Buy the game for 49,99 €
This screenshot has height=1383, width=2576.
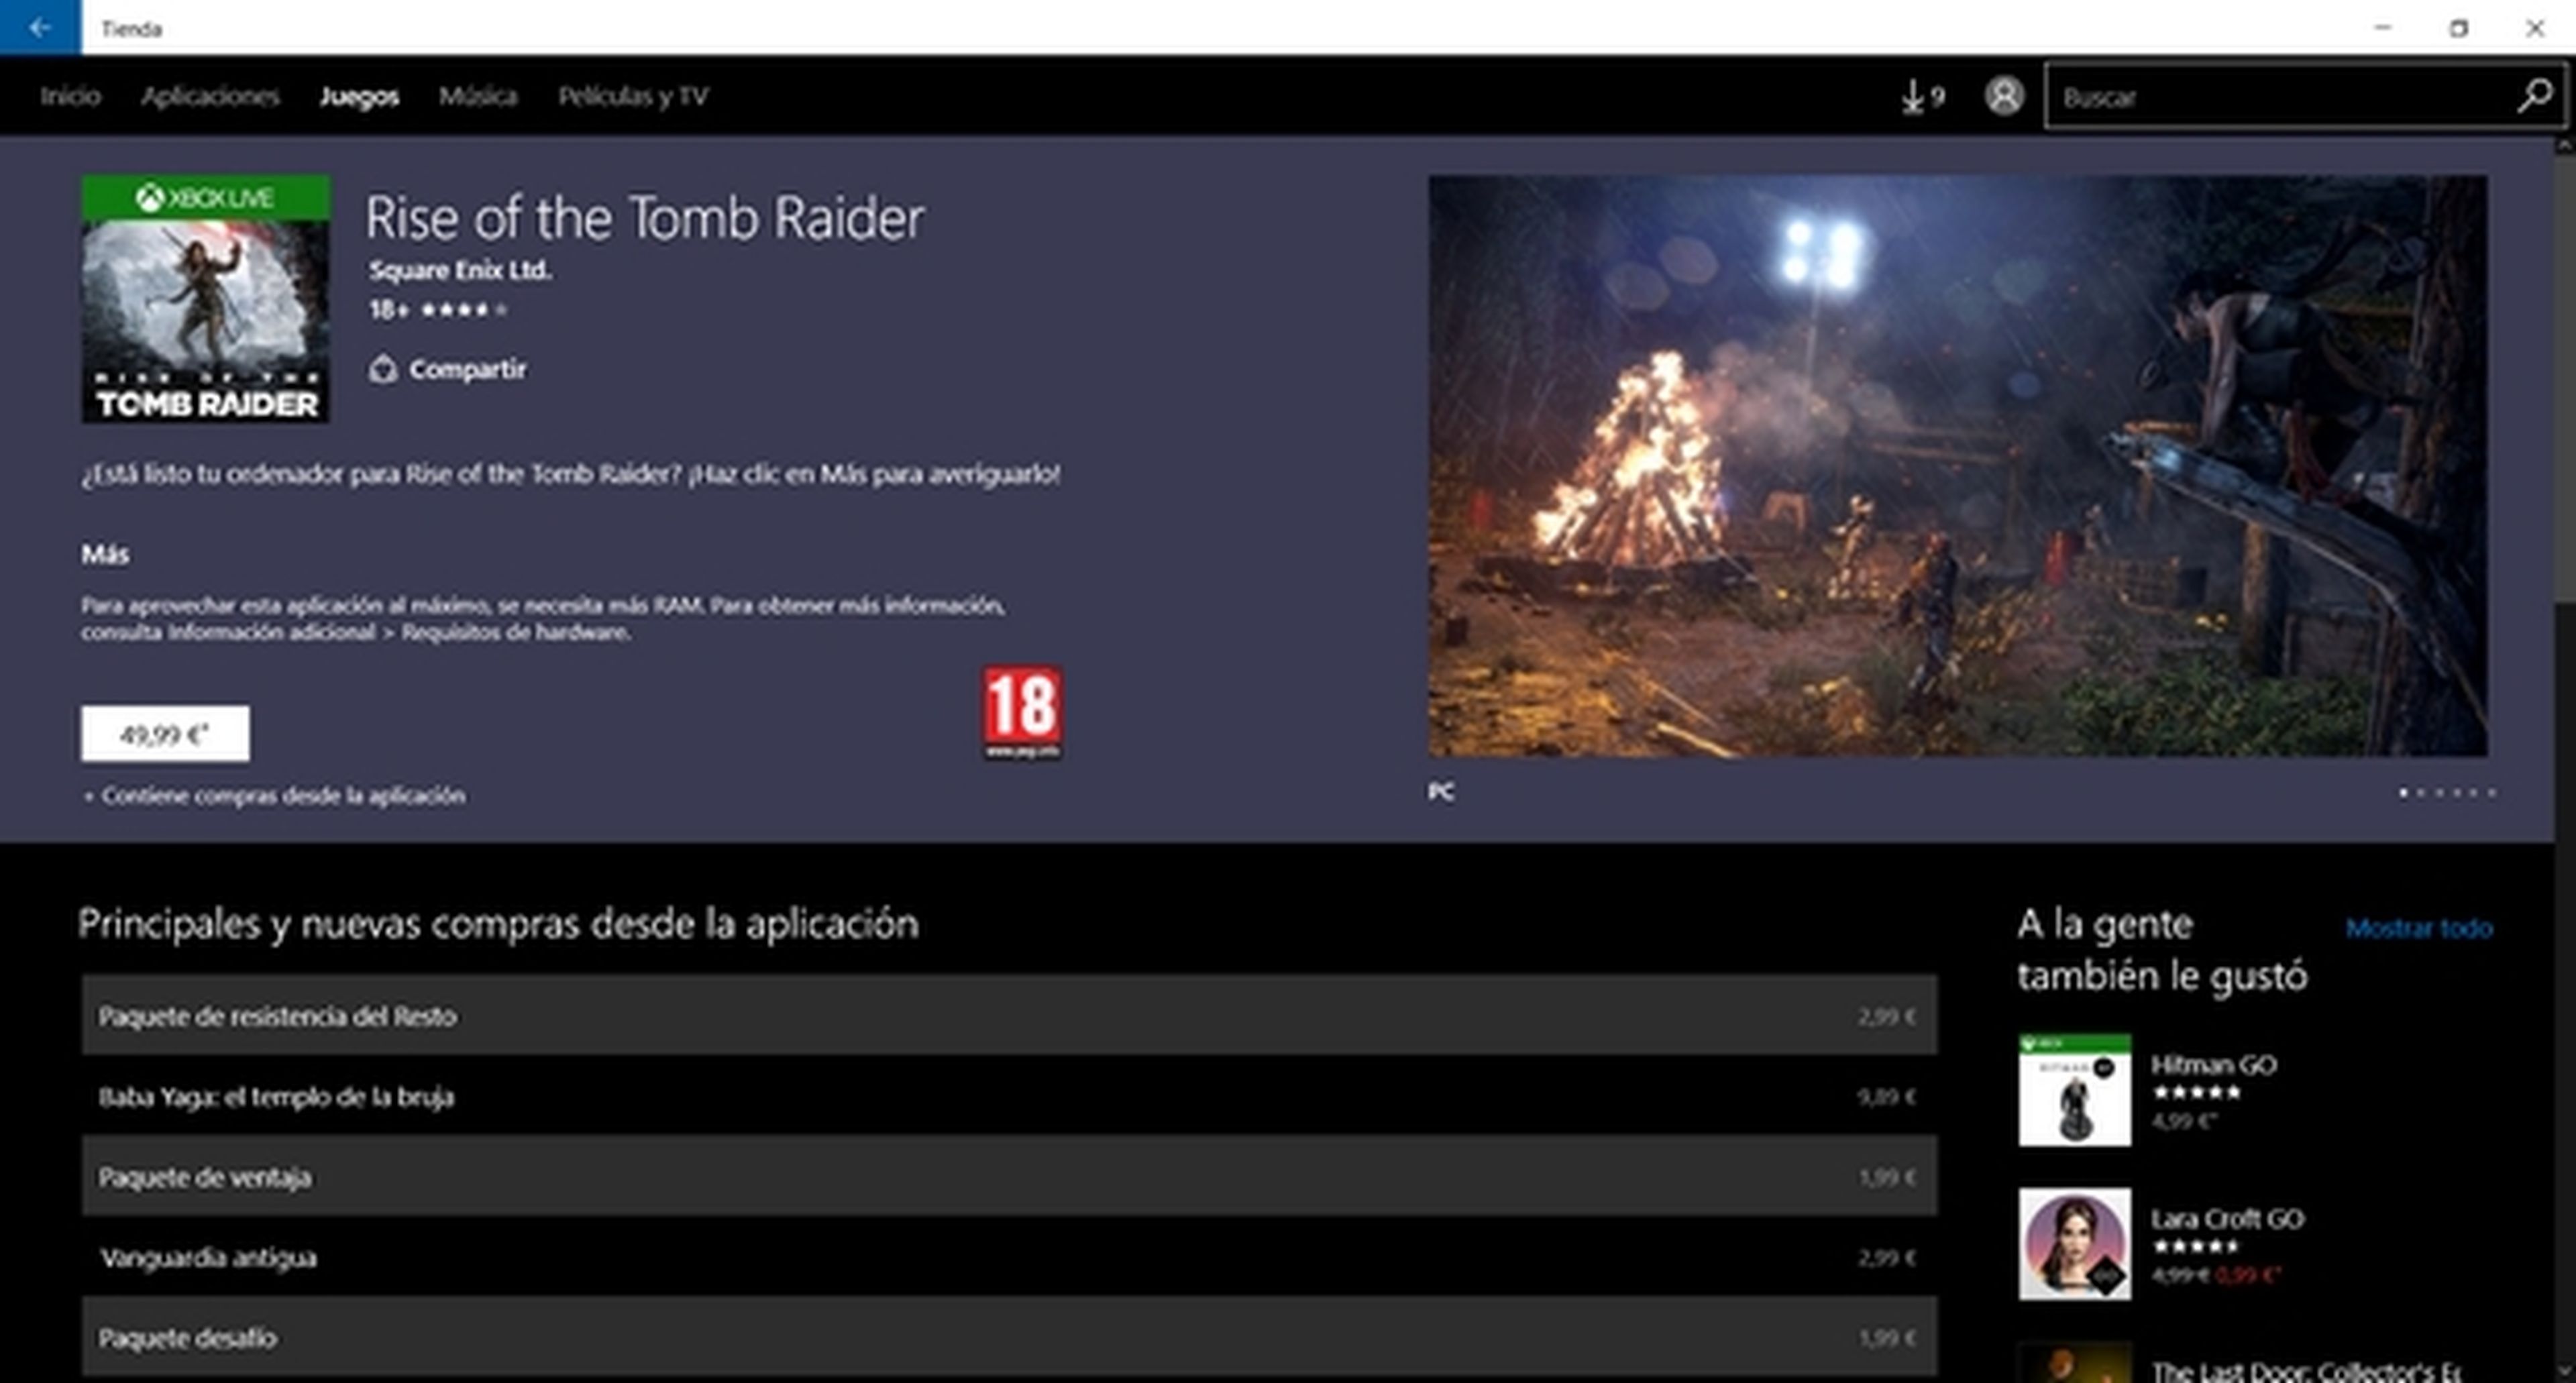click(165, 734)
